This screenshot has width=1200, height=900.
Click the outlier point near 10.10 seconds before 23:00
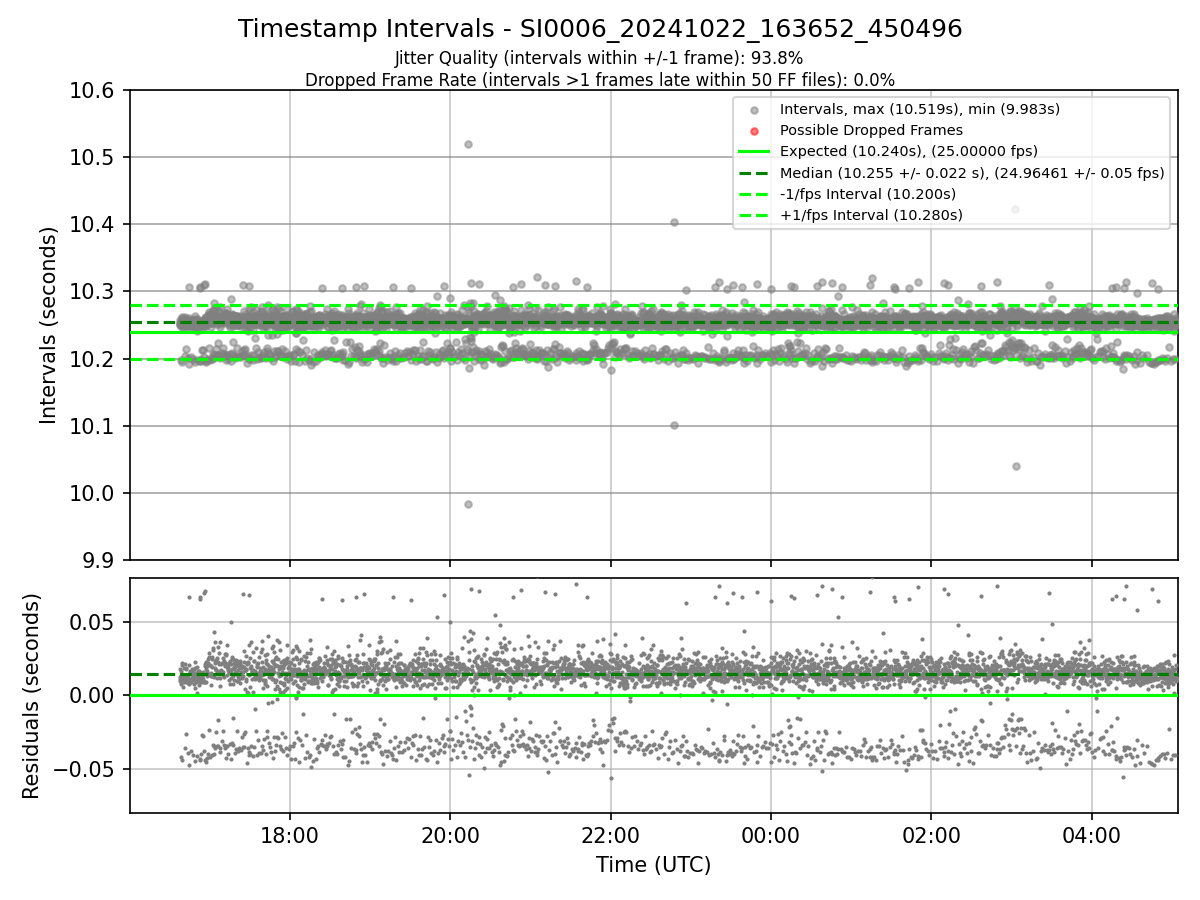(x=674, y=425)
